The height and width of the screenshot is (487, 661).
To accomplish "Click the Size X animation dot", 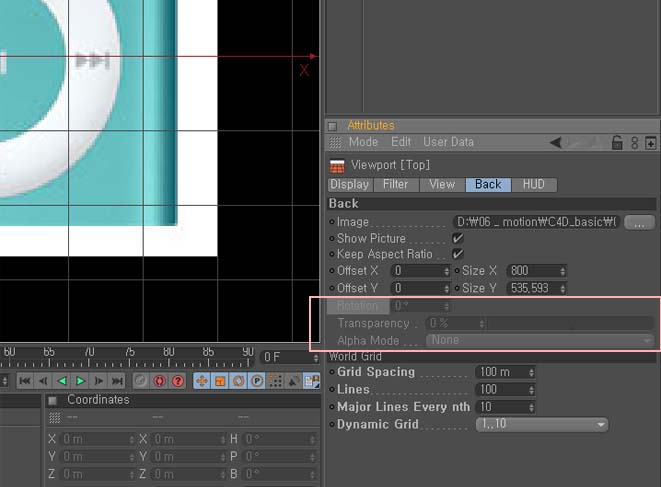I will point(457,271).
